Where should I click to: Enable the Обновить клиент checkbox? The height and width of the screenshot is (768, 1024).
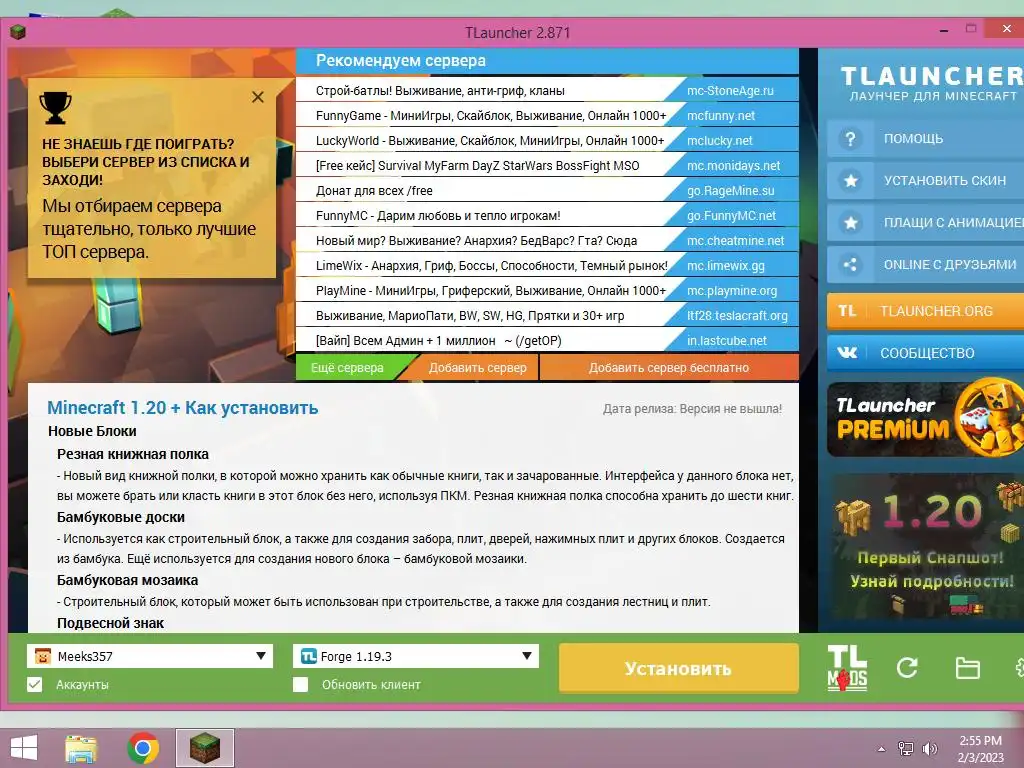[300, 684]
